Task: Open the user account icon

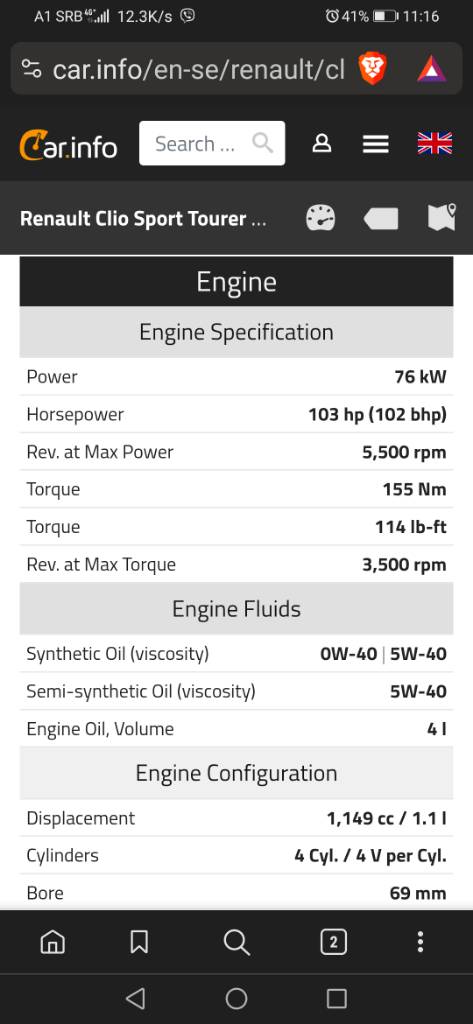Action: (321, 143)
